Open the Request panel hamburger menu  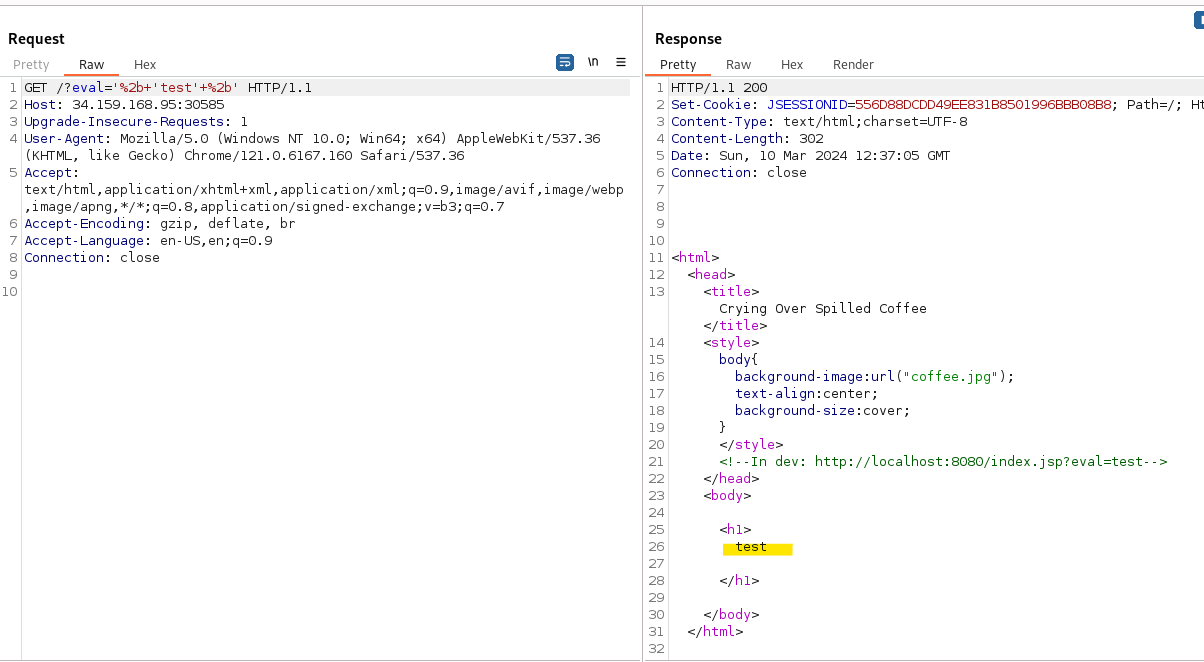(621, 62)
